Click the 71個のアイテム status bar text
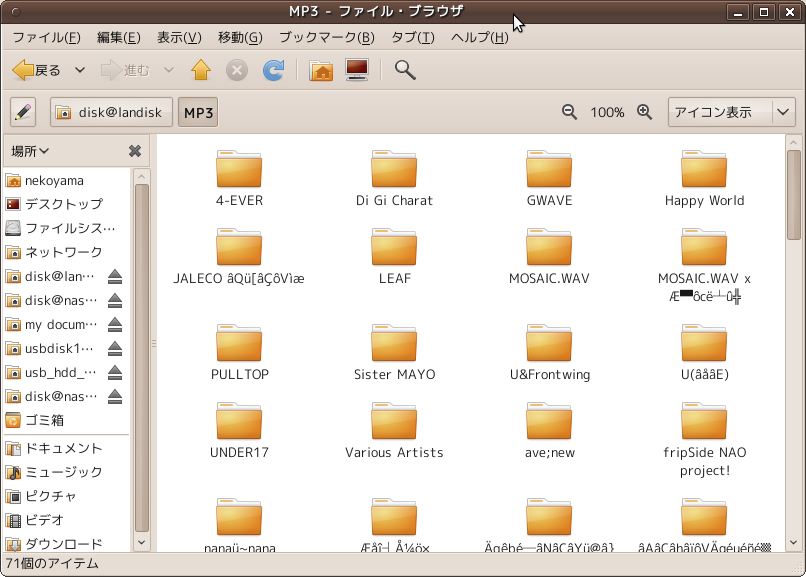This screenshot has width=806, height=577. tap(52, 564)
